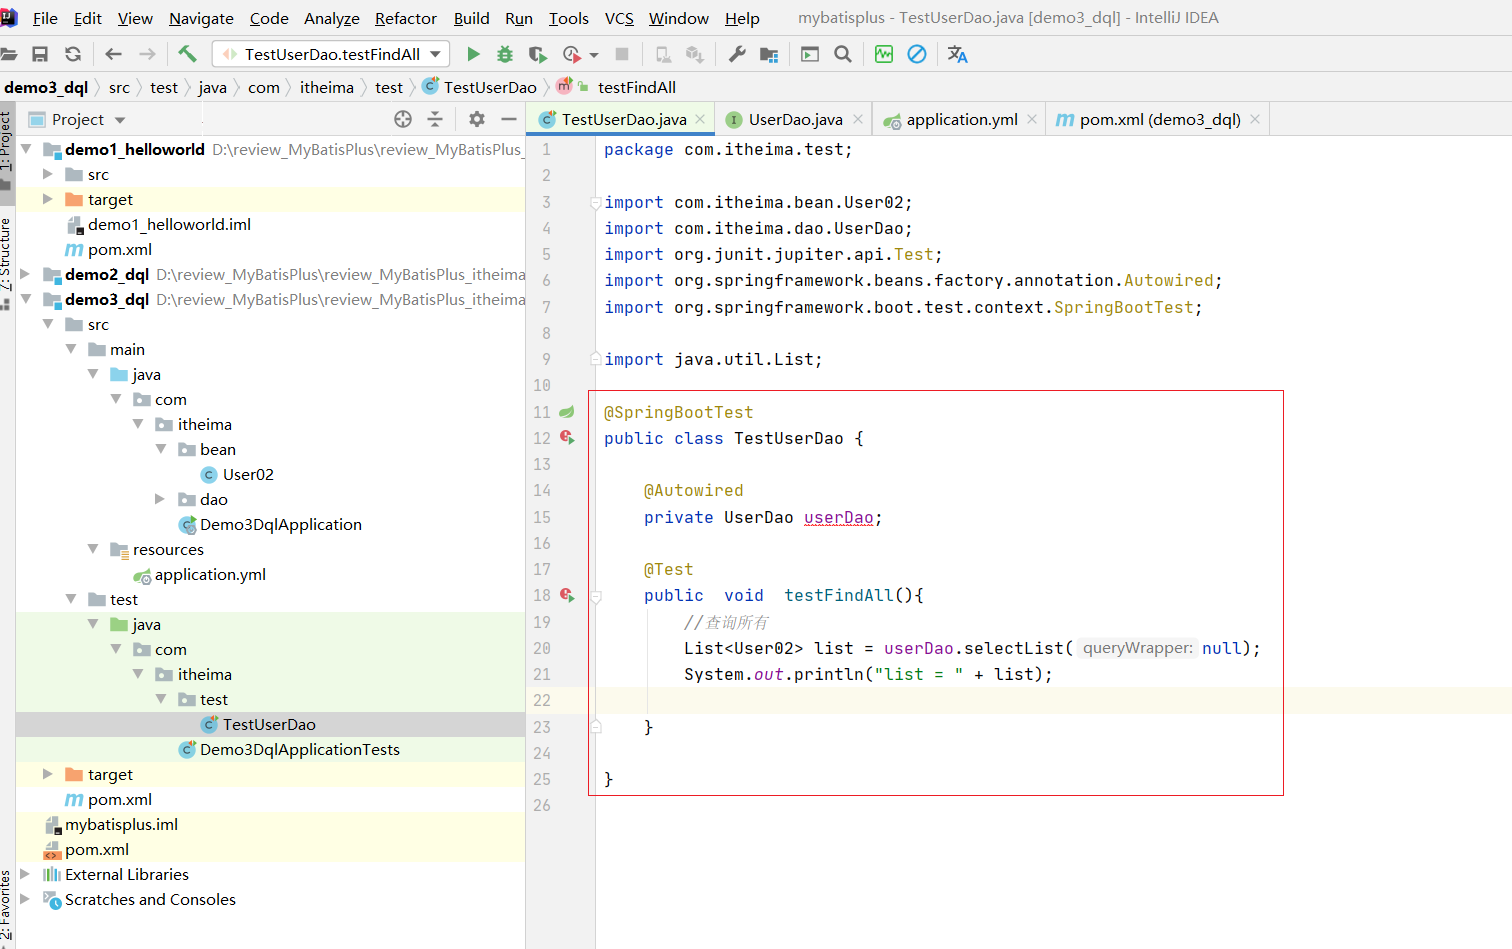Screen dimensions: 1512x949
Task: Toggle the Favorites tool window sidebar tab
Action: [6, 905]
